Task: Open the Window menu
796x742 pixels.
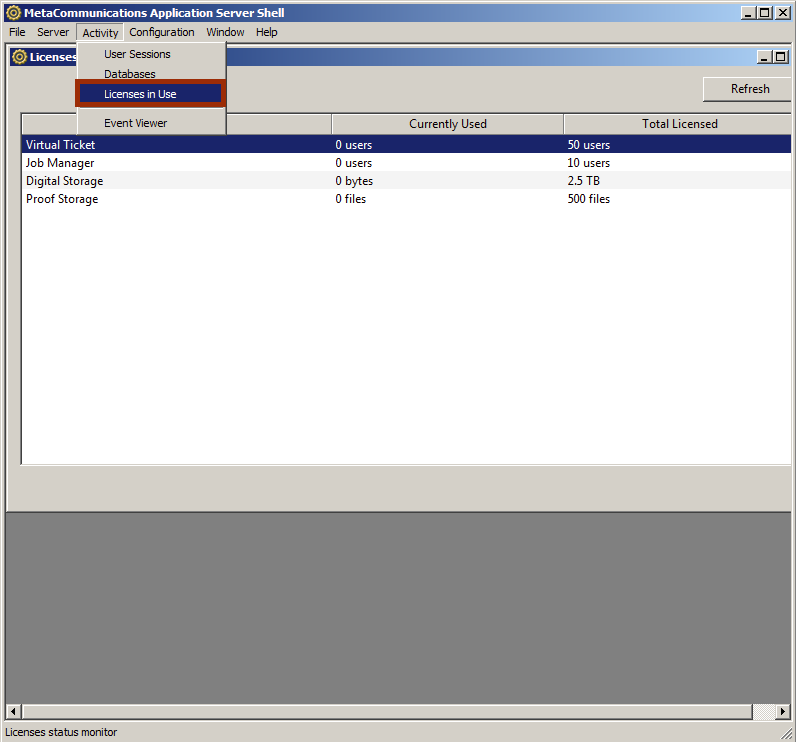Action: point(225,32)
